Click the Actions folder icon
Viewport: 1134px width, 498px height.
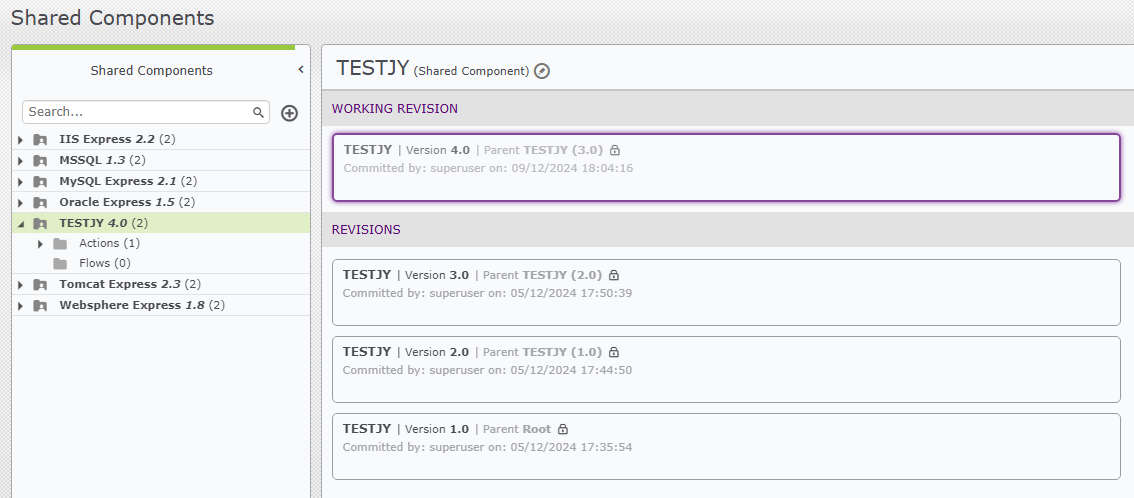pyautogui.click(x=60, y=244)
